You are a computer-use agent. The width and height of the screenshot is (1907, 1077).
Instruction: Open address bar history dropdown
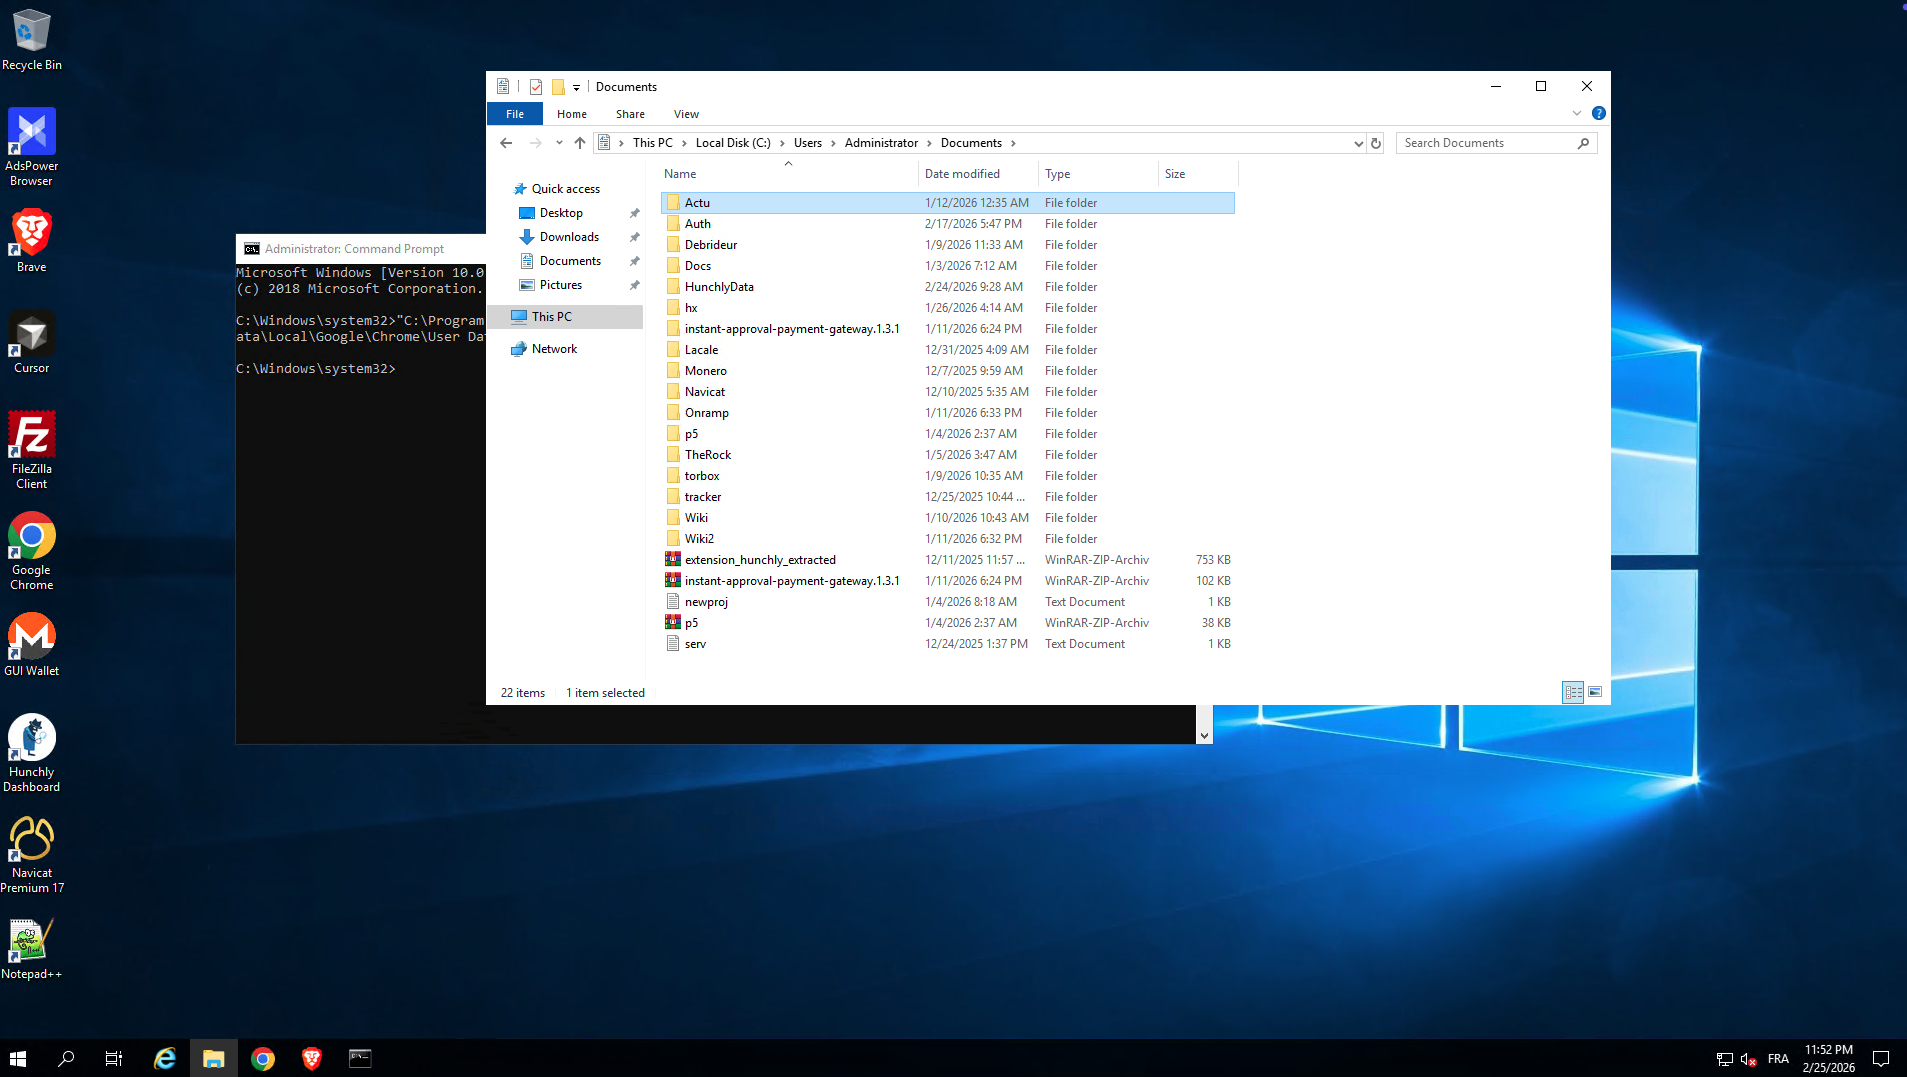1358,143
